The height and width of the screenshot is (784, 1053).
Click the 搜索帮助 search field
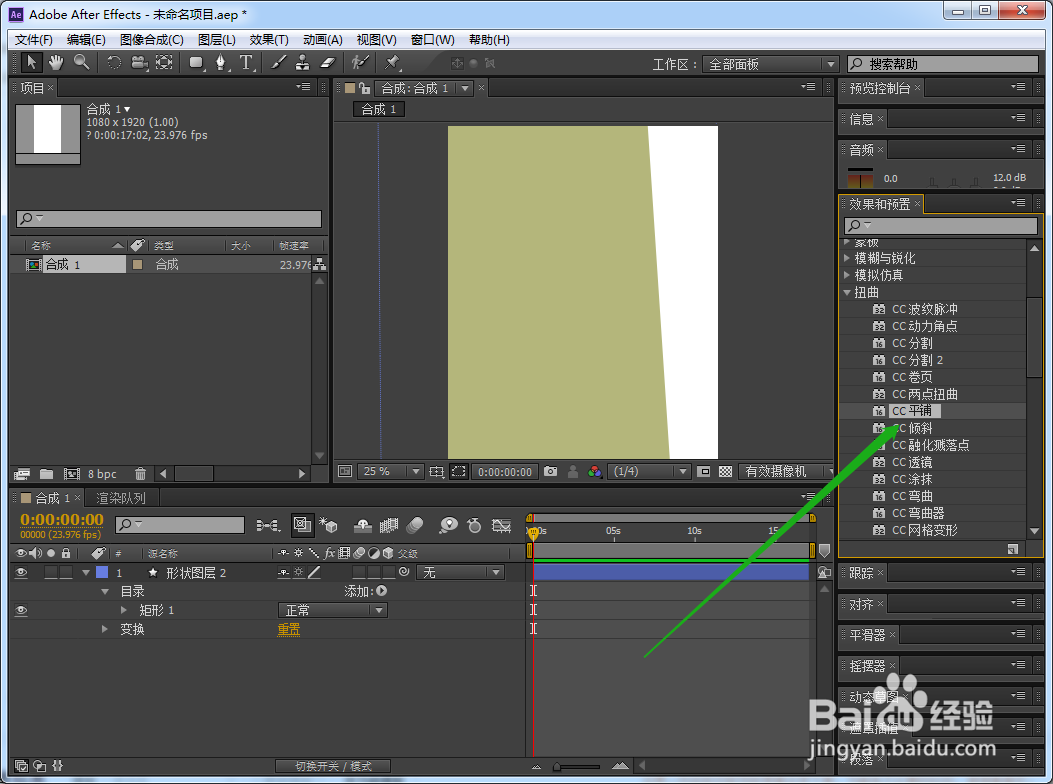point(943,64)
